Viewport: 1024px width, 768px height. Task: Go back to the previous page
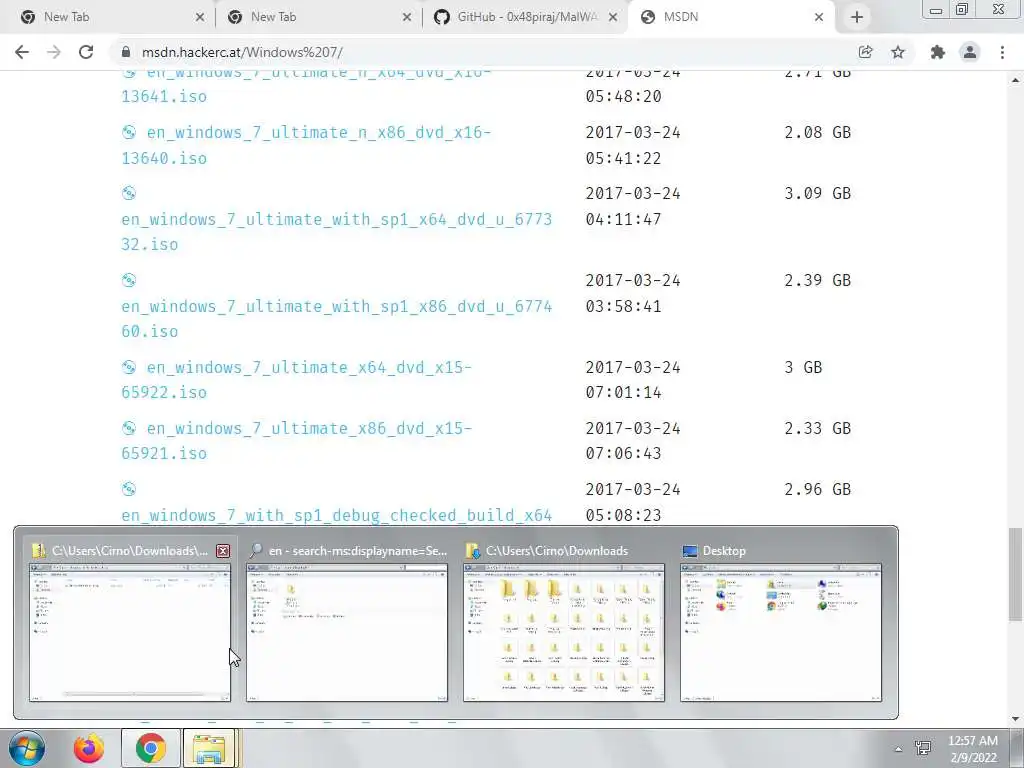pyautogui.click(x=22, y=52)
